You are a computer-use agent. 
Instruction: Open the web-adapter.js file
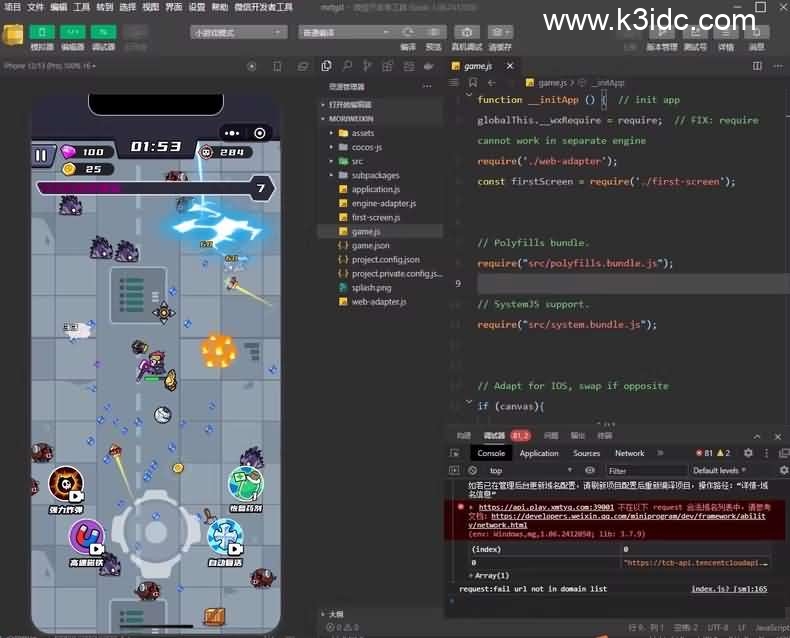tap(379, 302)
